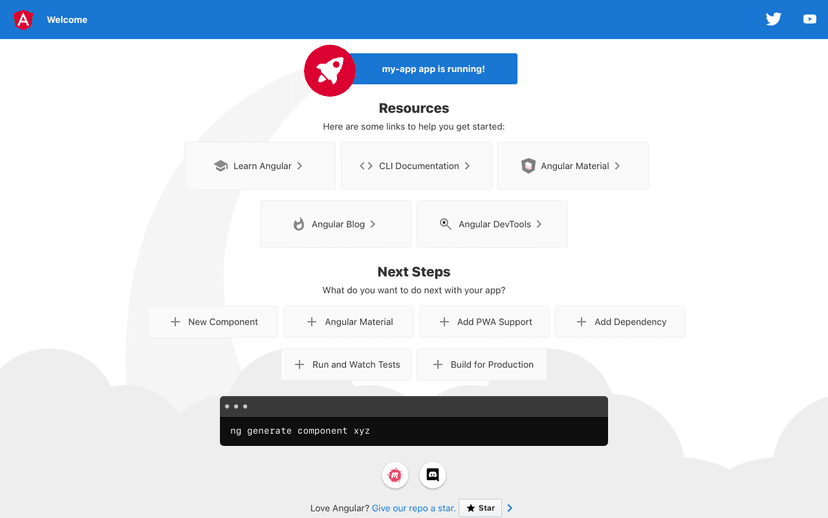This screenshot has height=518, width=828.
Task: Click the Angular shield logo
Action: click(x=23, y=20)
